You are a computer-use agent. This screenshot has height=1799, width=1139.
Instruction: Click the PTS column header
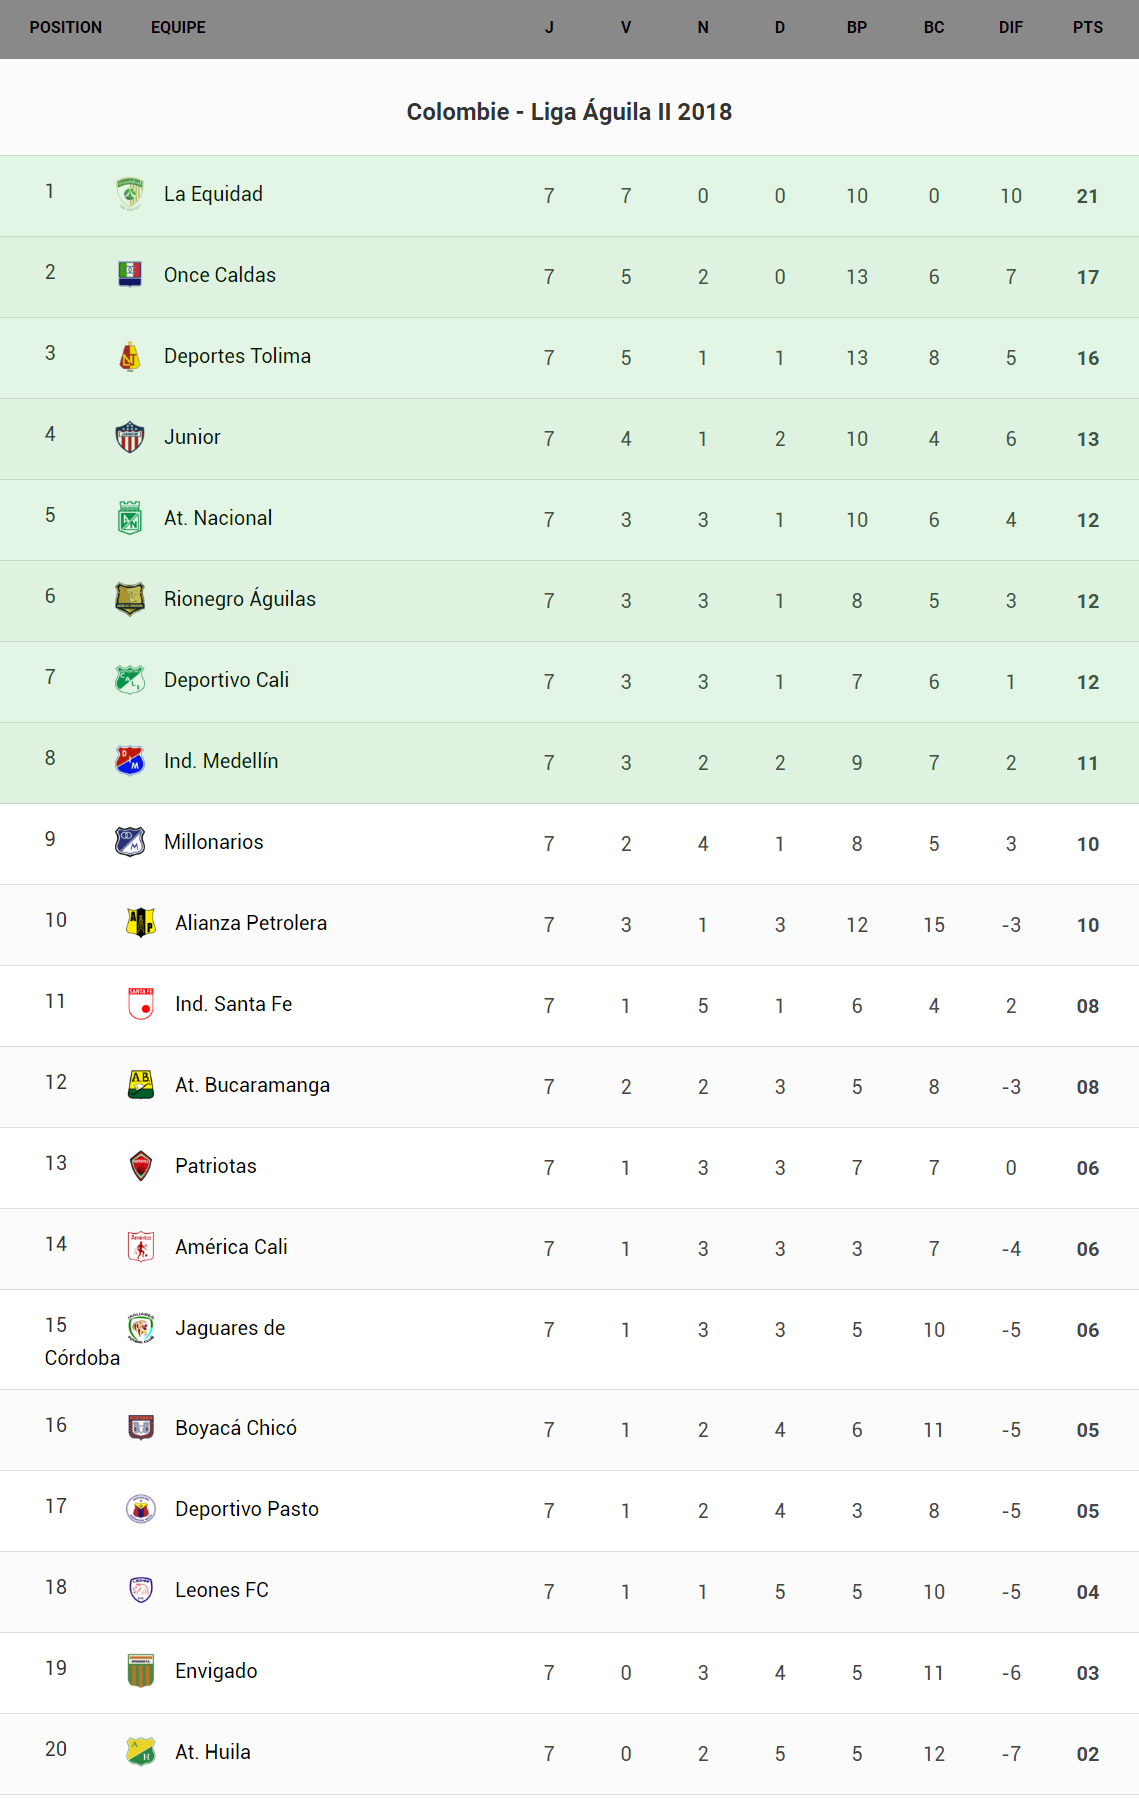coord(1087,28)
